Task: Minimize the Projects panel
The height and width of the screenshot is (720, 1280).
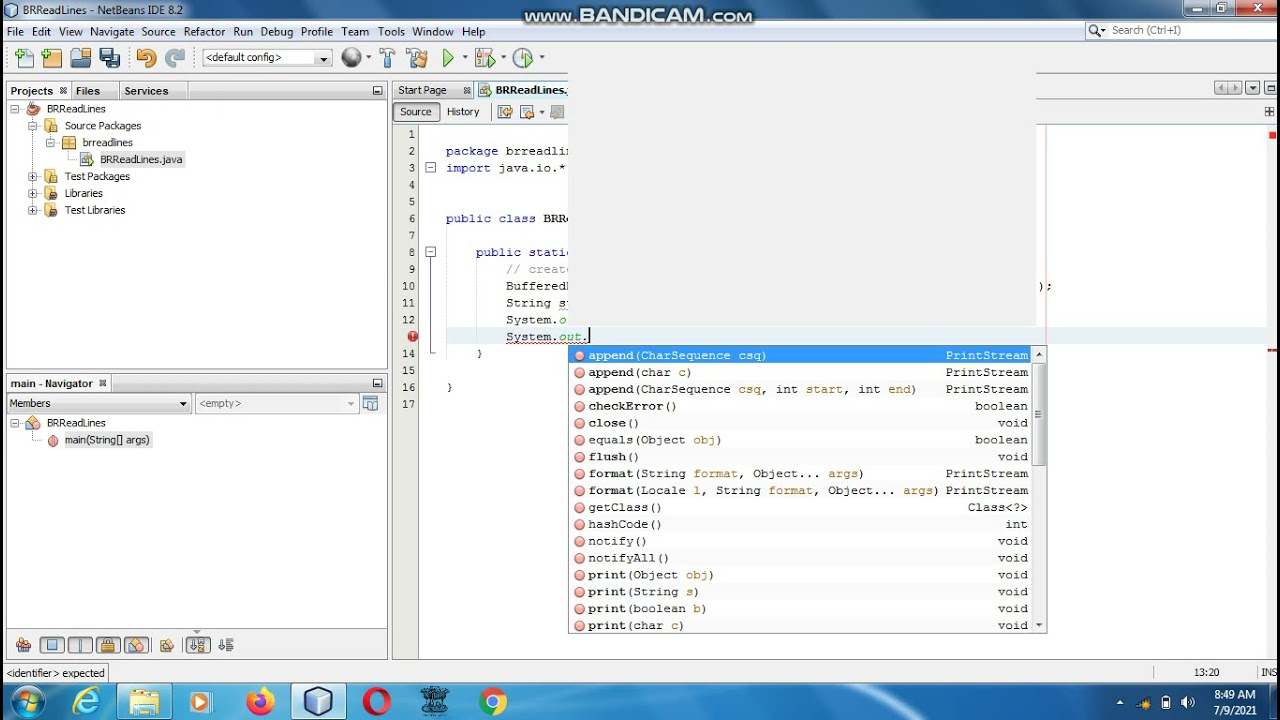Action: pos(377,91)
